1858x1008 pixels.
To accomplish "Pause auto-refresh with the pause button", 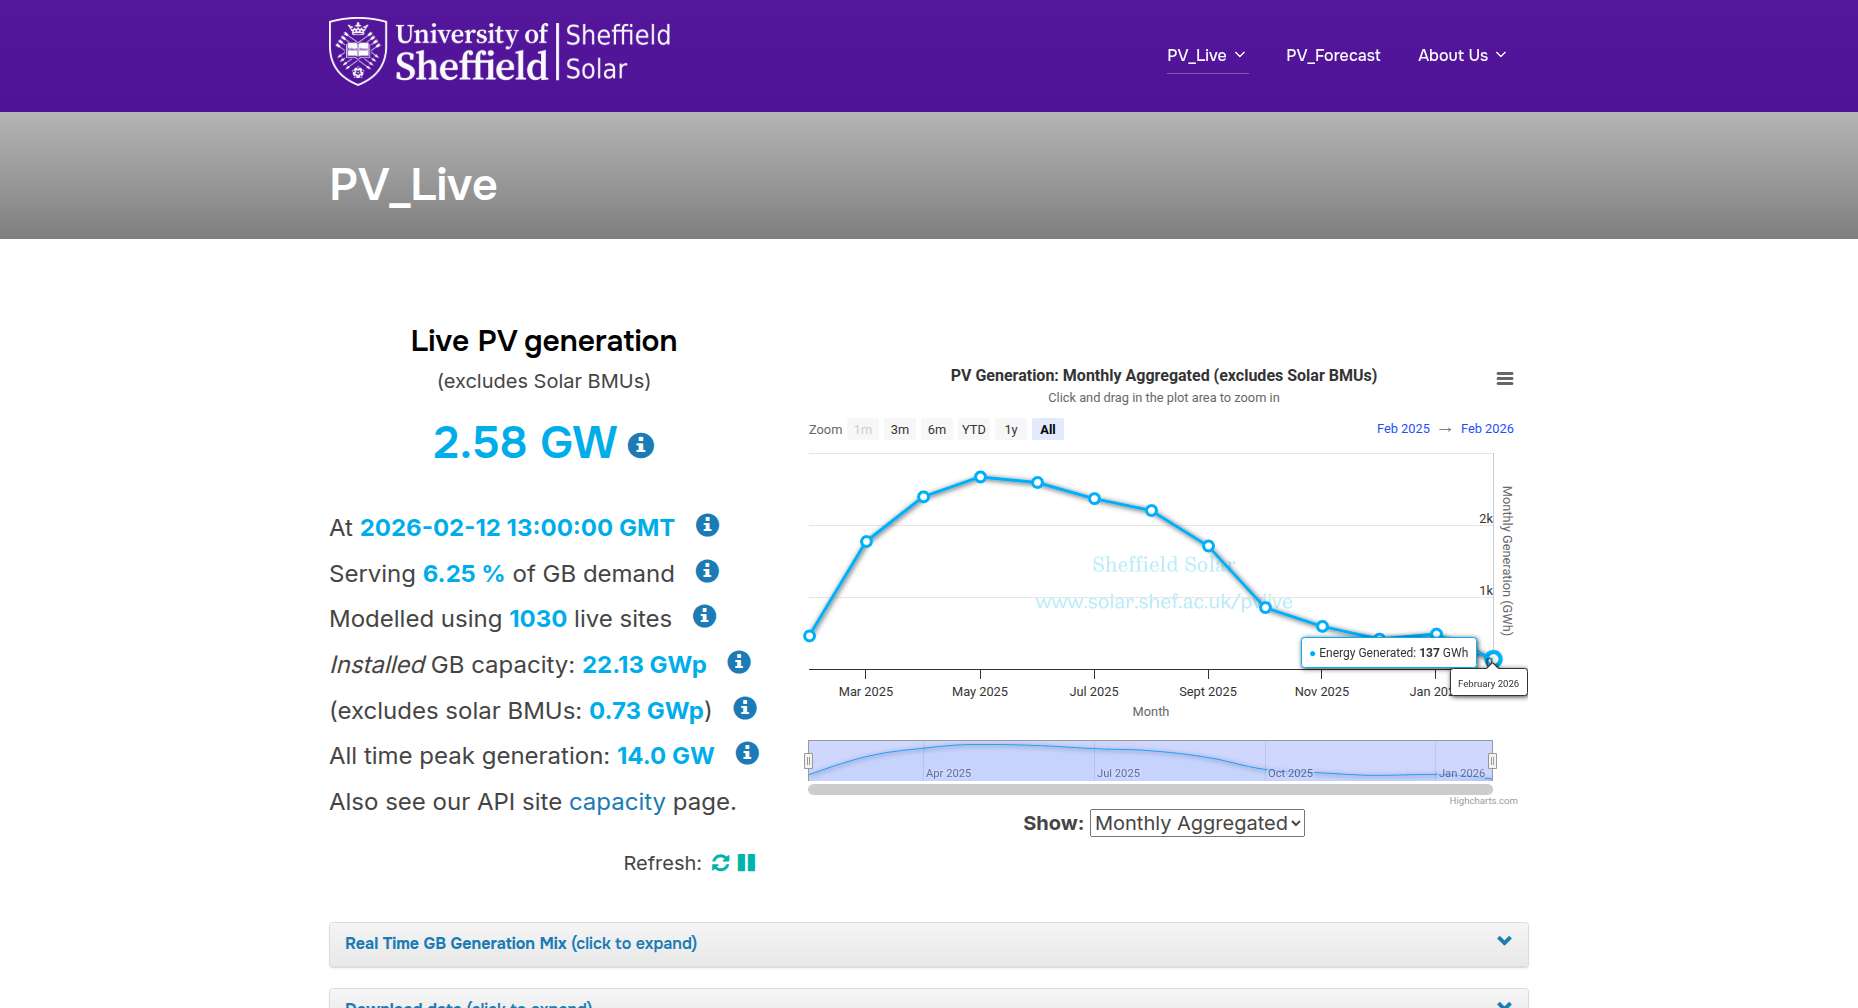I will (746, 863).
